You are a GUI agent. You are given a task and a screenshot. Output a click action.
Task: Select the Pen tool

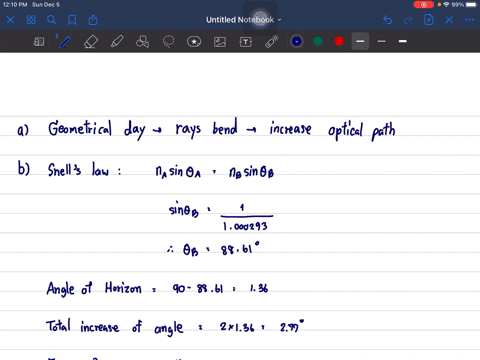[64, 42]
